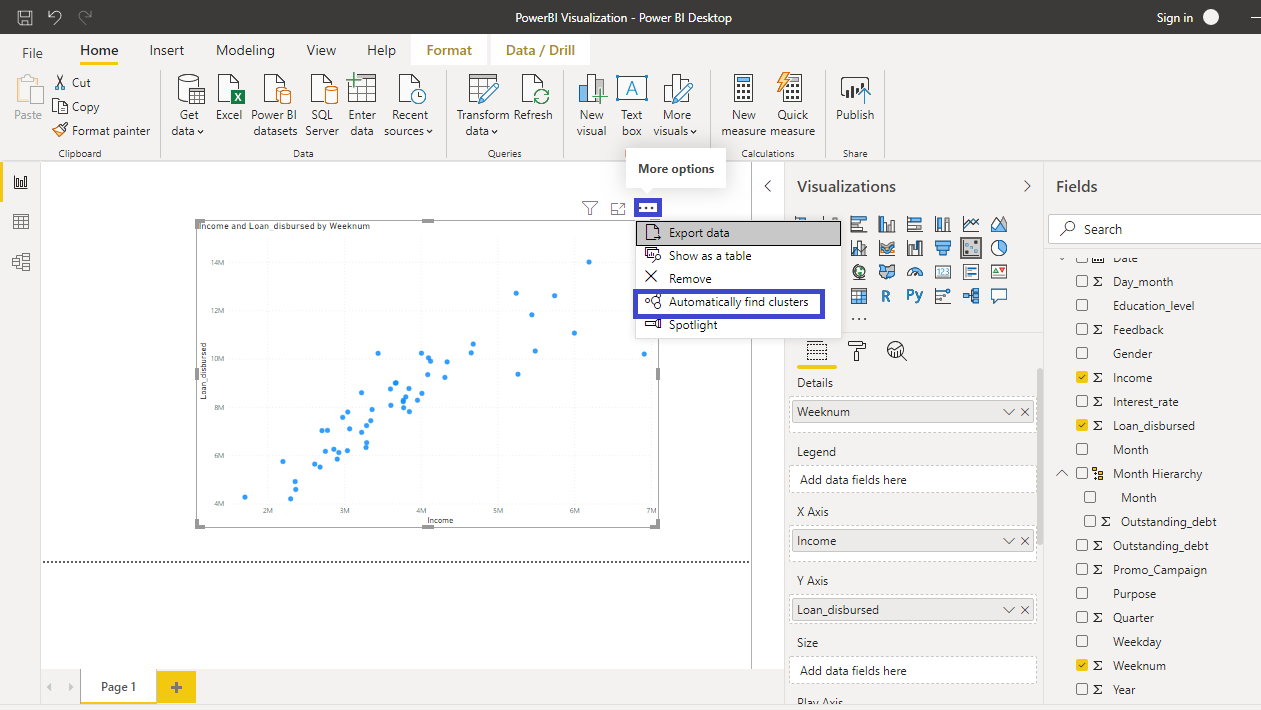Add a Text box

click(x=631, y=105)
